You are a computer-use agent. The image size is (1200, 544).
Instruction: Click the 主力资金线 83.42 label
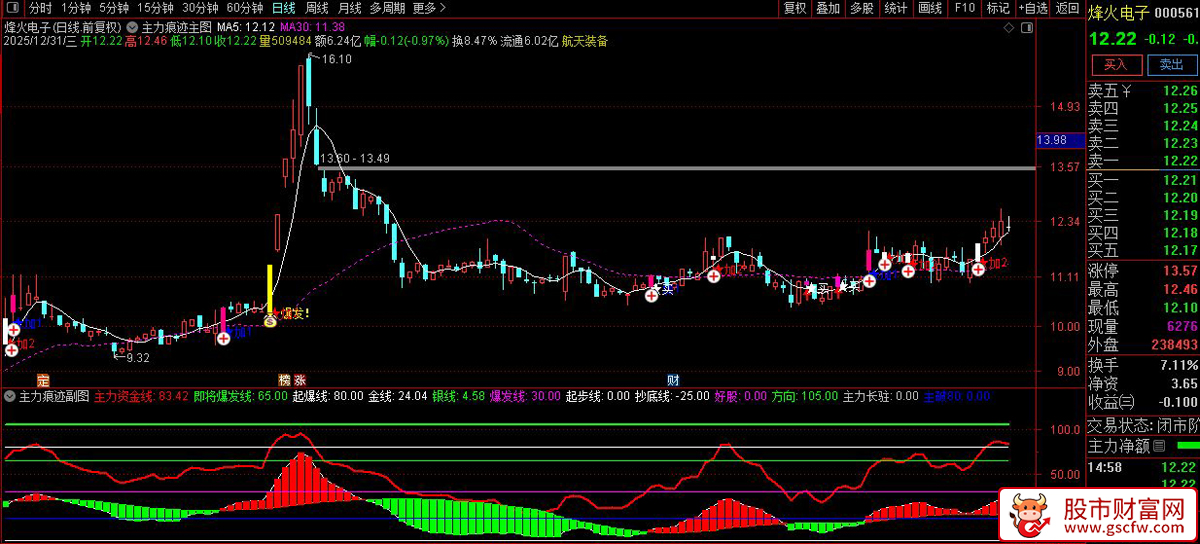142,397
